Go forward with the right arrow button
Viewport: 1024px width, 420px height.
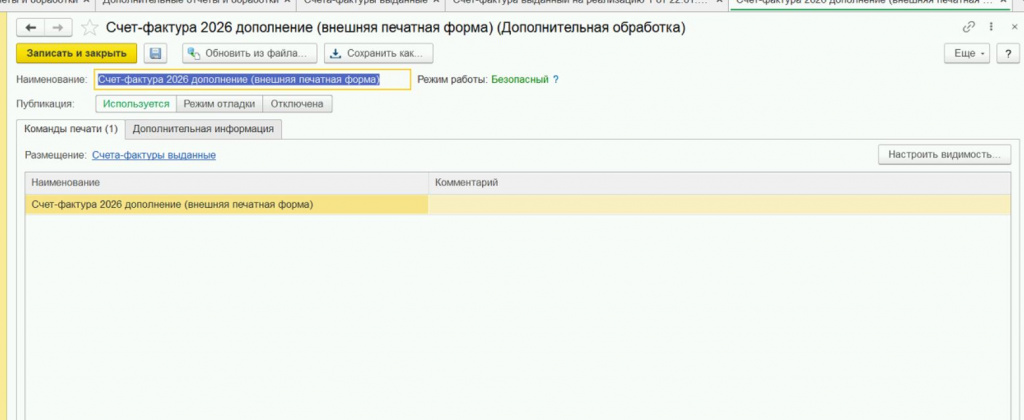pyautogui.click(x=58, y=27)
